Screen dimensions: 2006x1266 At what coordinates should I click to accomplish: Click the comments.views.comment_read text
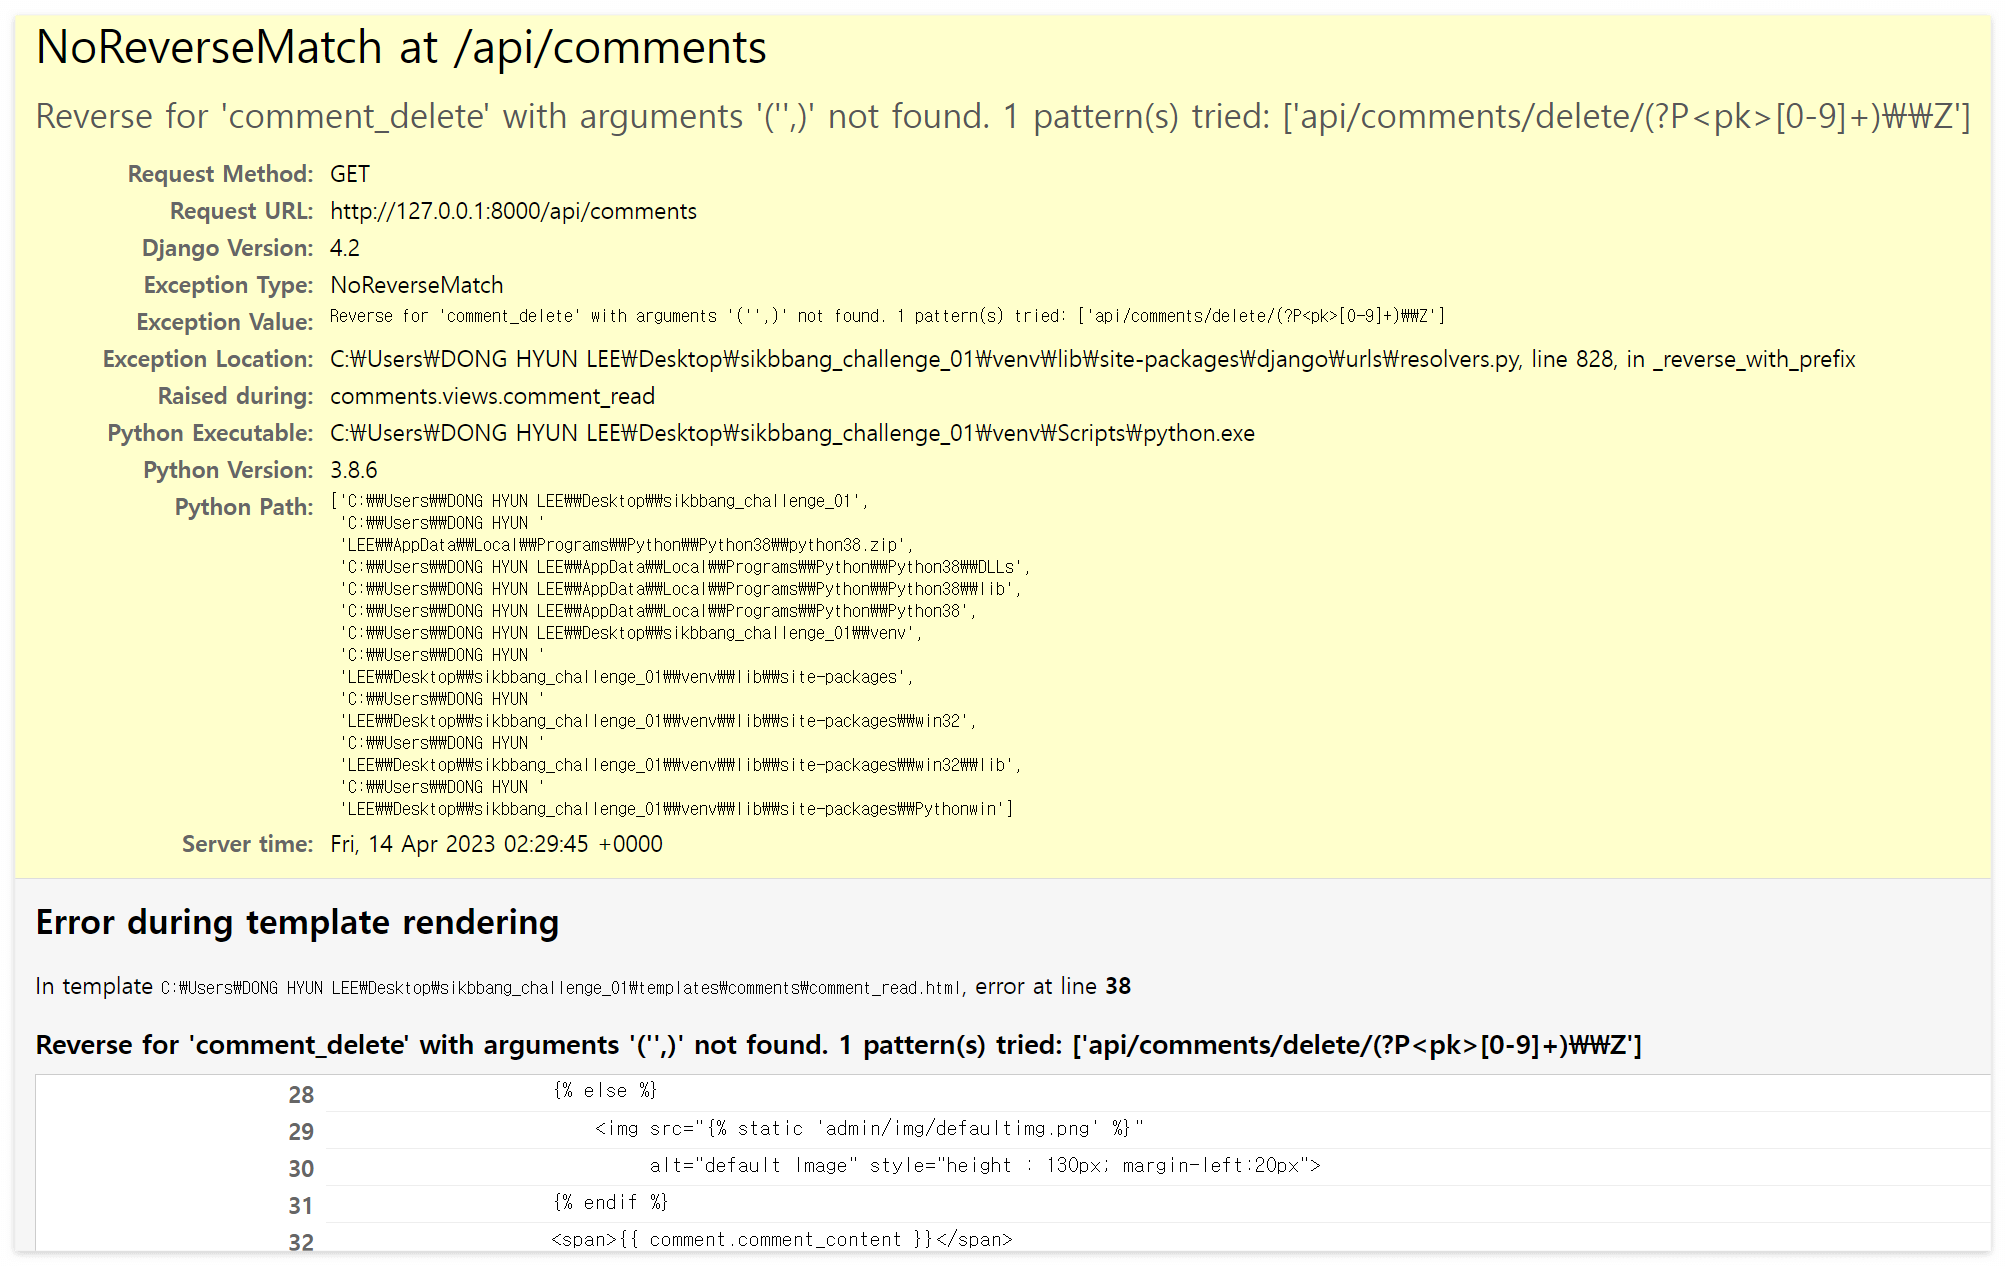point(492,396)
